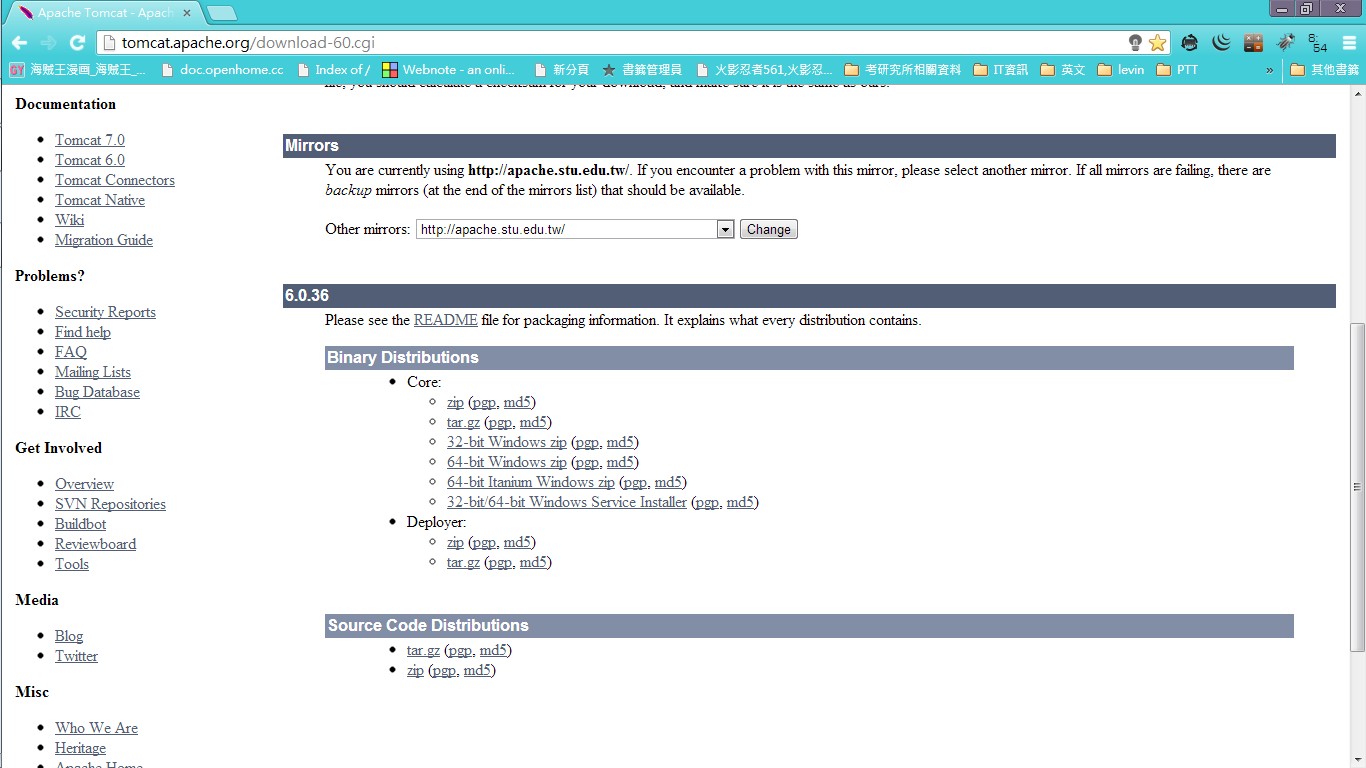Open the Mailing Lists link

click(93, 372)
